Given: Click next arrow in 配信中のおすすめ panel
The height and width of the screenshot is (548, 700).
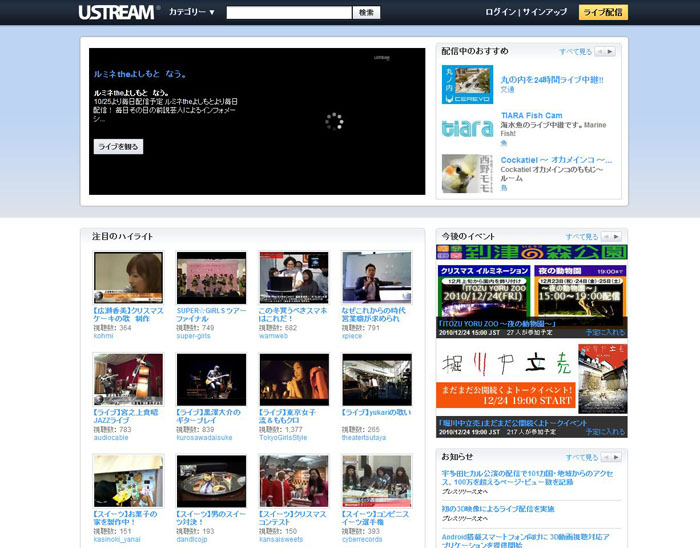Looking at the screenshot, I should pos(610,52).
